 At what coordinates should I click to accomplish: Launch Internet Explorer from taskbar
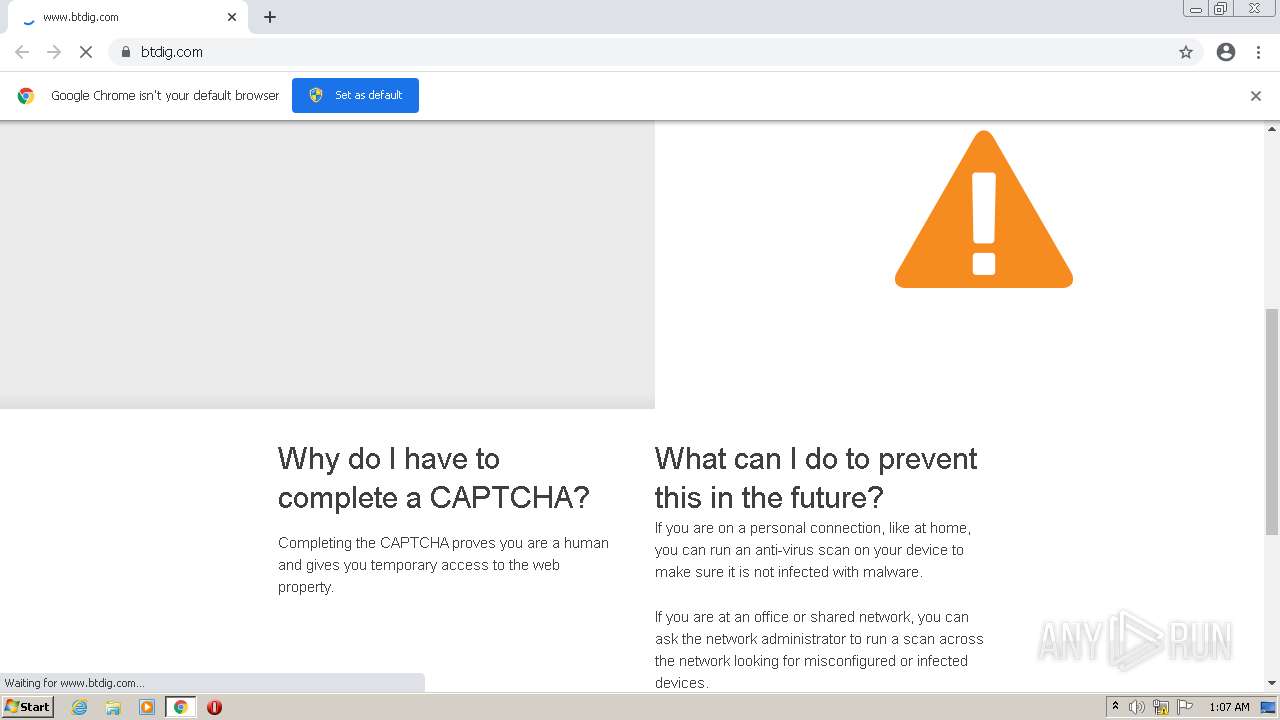tap(80, 707)
